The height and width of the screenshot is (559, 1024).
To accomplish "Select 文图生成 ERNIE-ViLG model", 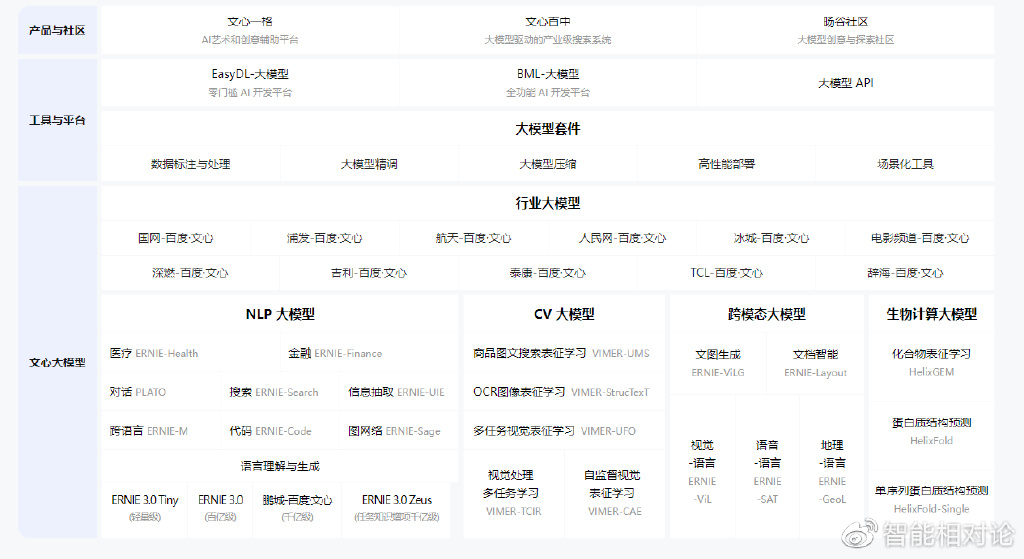I will tap(718, 363).
